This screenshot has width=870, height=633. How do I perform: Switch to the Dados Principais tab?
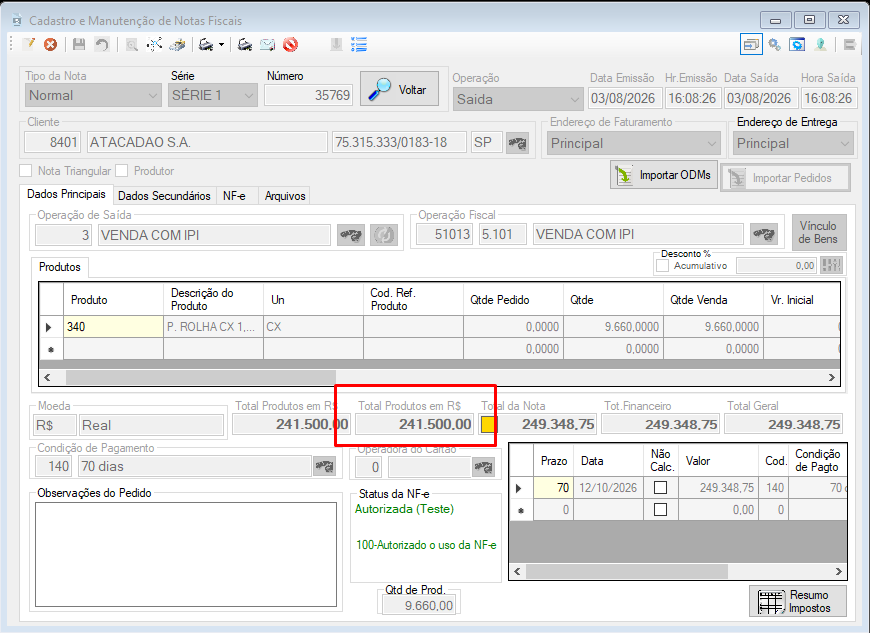(x=66, y=194)
